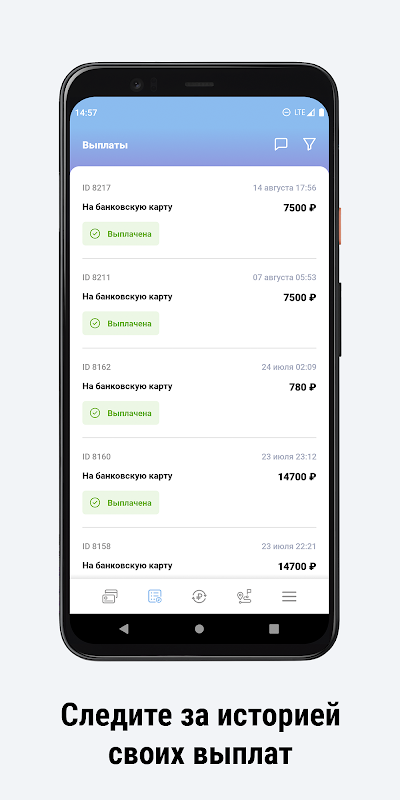Open the ruble refresh icon in bottom bar
Image resolution: width=400 pixels, height=800 pixels.
point(199,596)
